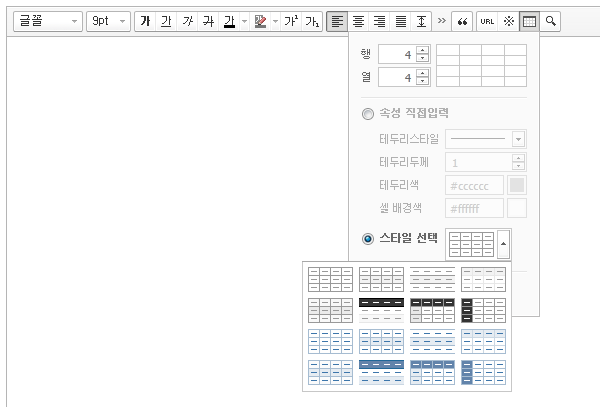Apply superscript formatting
600x407 pixels.
point(291,21)
